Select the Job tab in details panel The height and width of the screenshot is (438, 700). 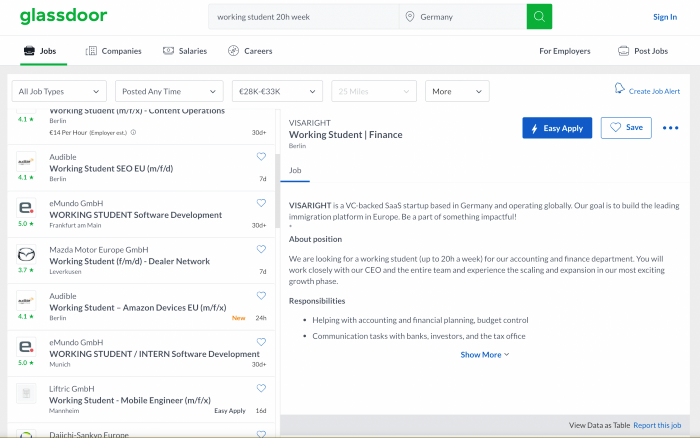(x=295, y=170)
